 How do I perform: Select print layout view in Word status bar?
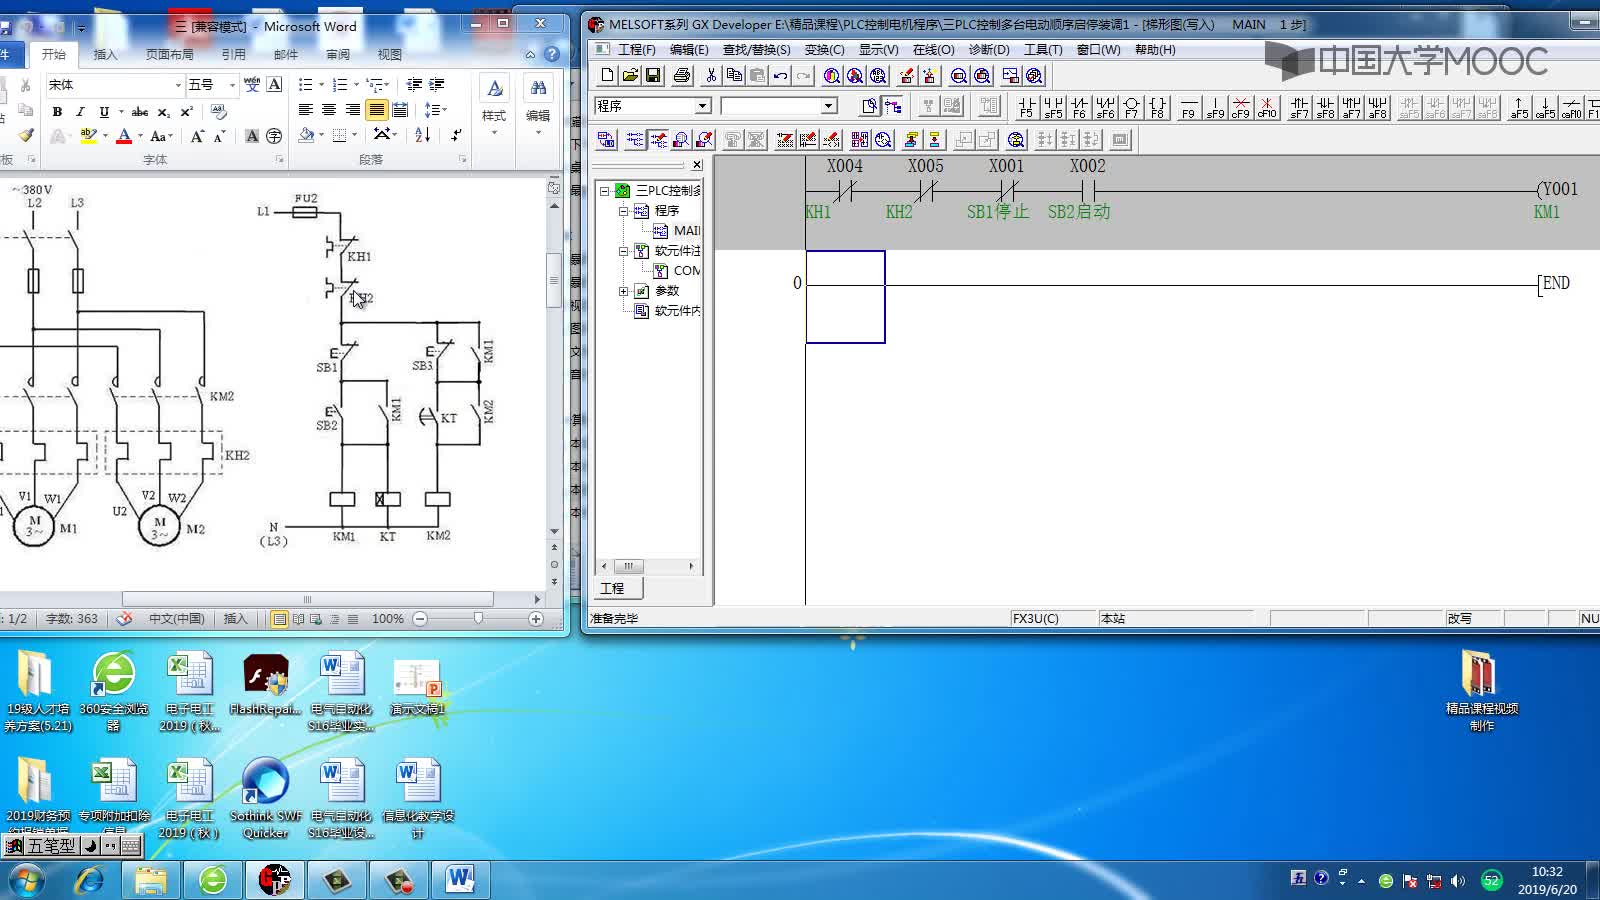click(x=280, y=619)
